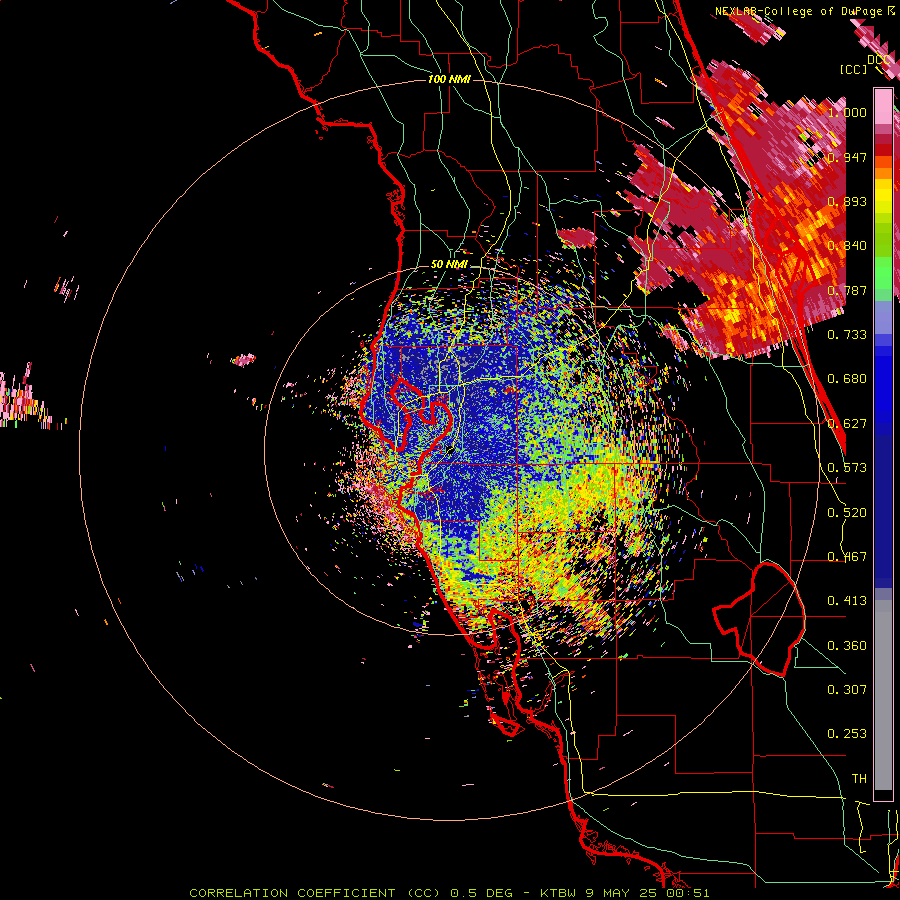900x900 pixels.
Task: Click the "50 NMI" range ring label
Action: tap(449, 264)
